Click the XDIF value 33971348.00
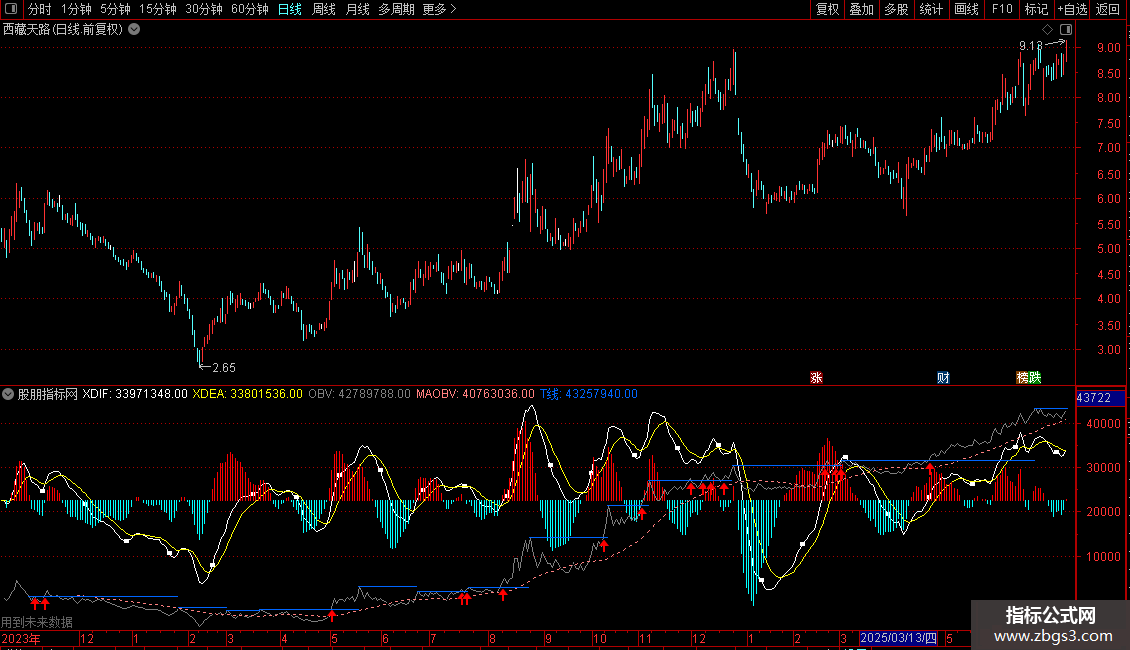Screen dimensions: 1130x650 (151, 394)
